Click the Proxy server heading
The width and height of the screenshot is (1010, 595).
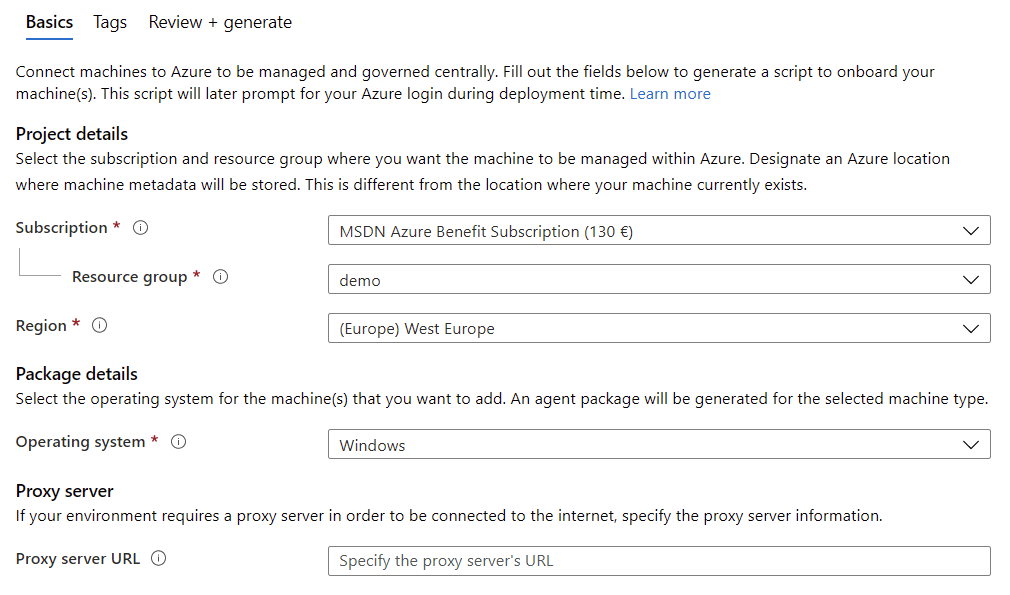click(64, 491)
